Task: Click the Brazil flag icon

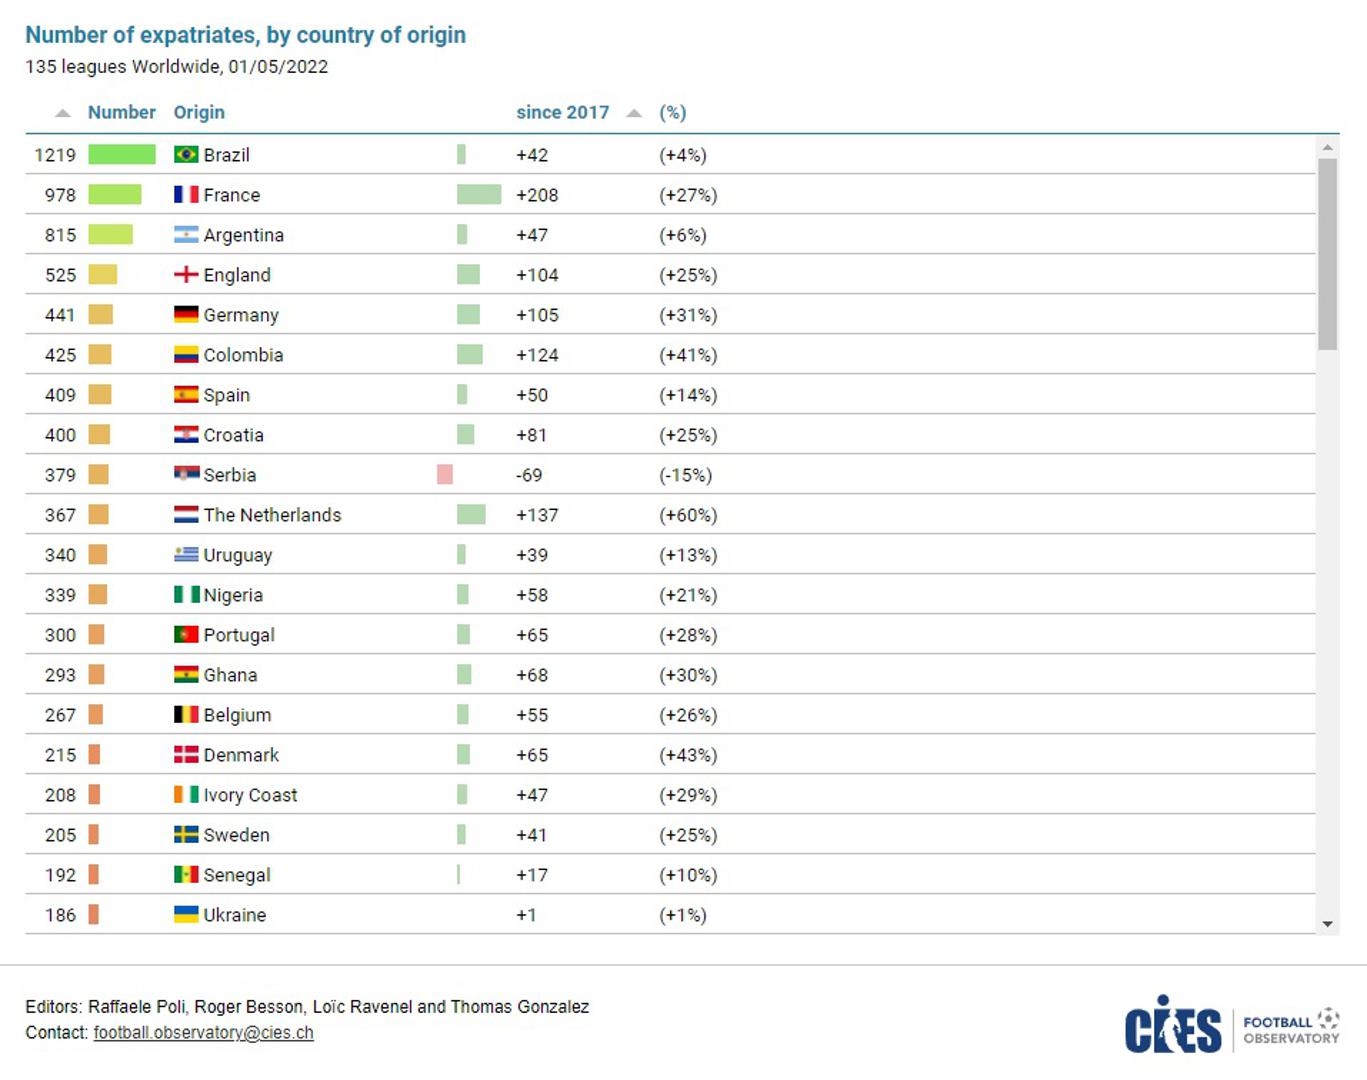Action: [186, 155]
